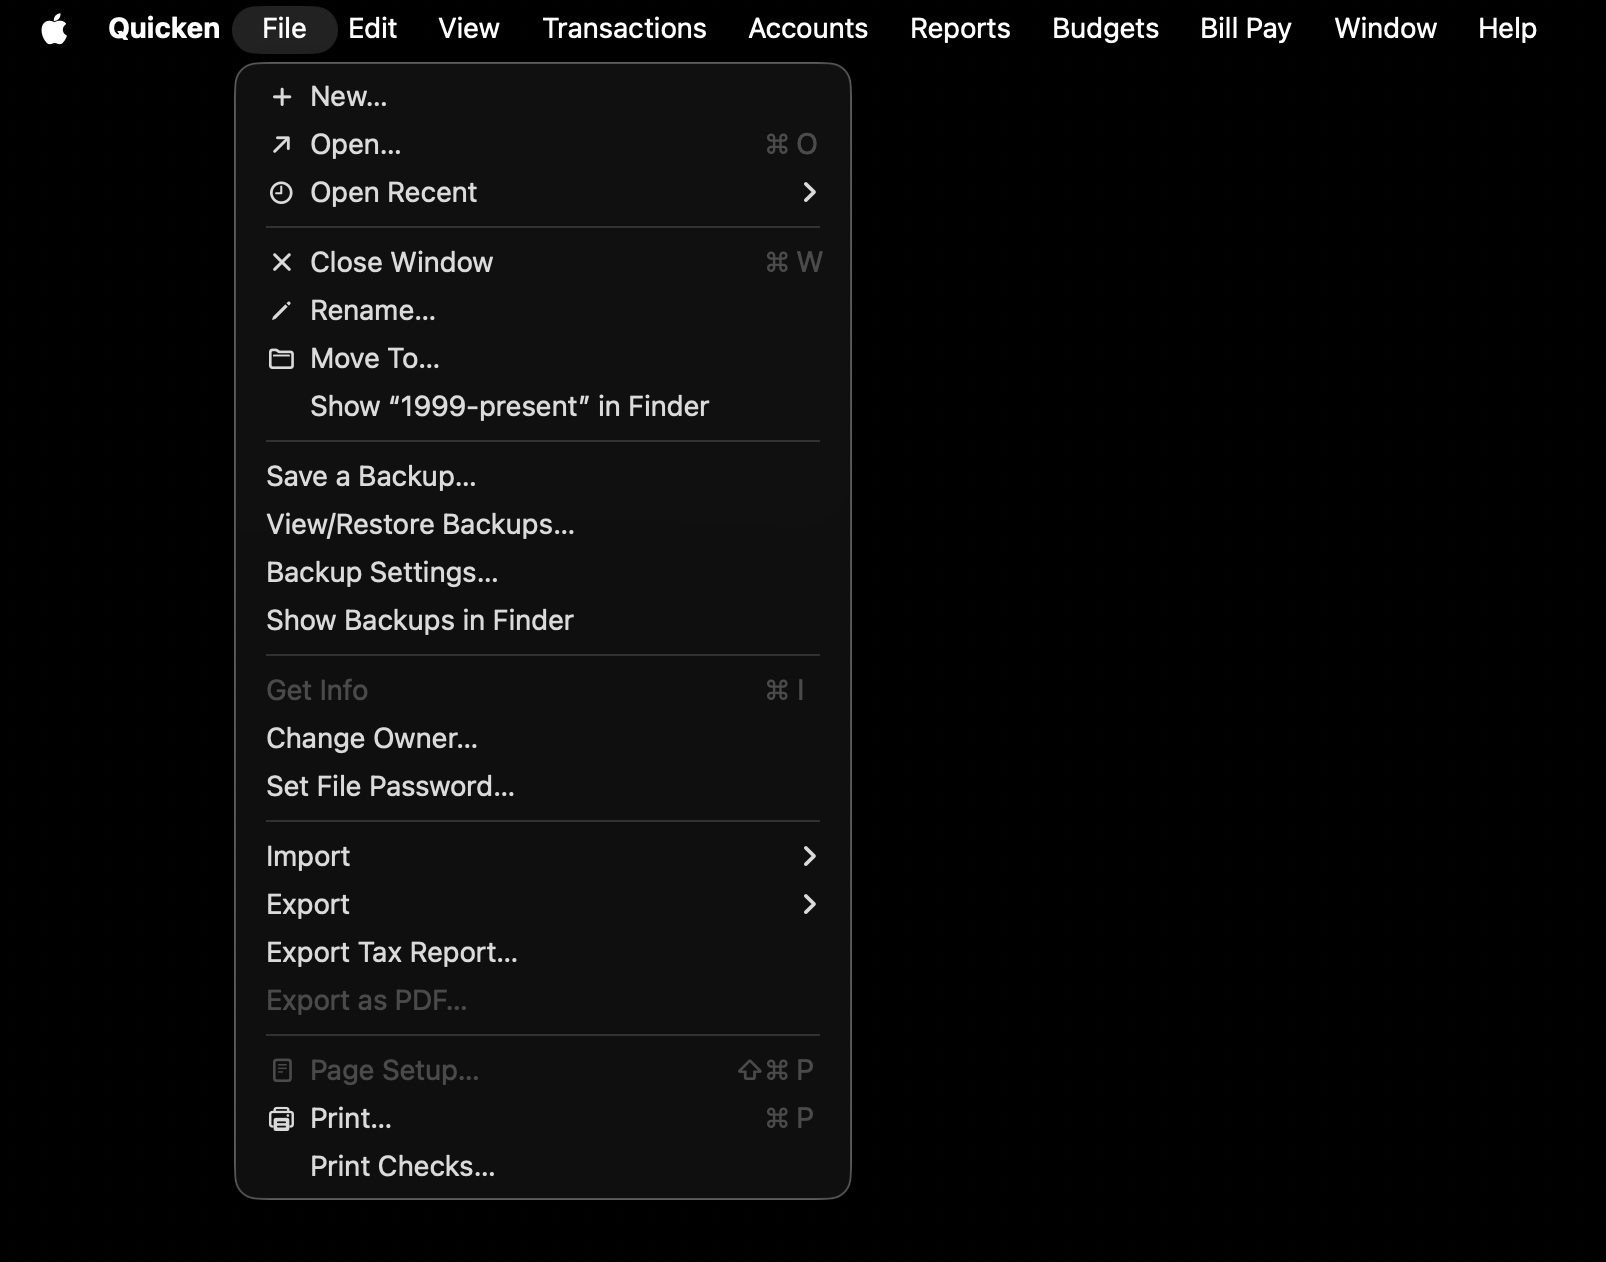Open the Bill Pay menu

1246,29
